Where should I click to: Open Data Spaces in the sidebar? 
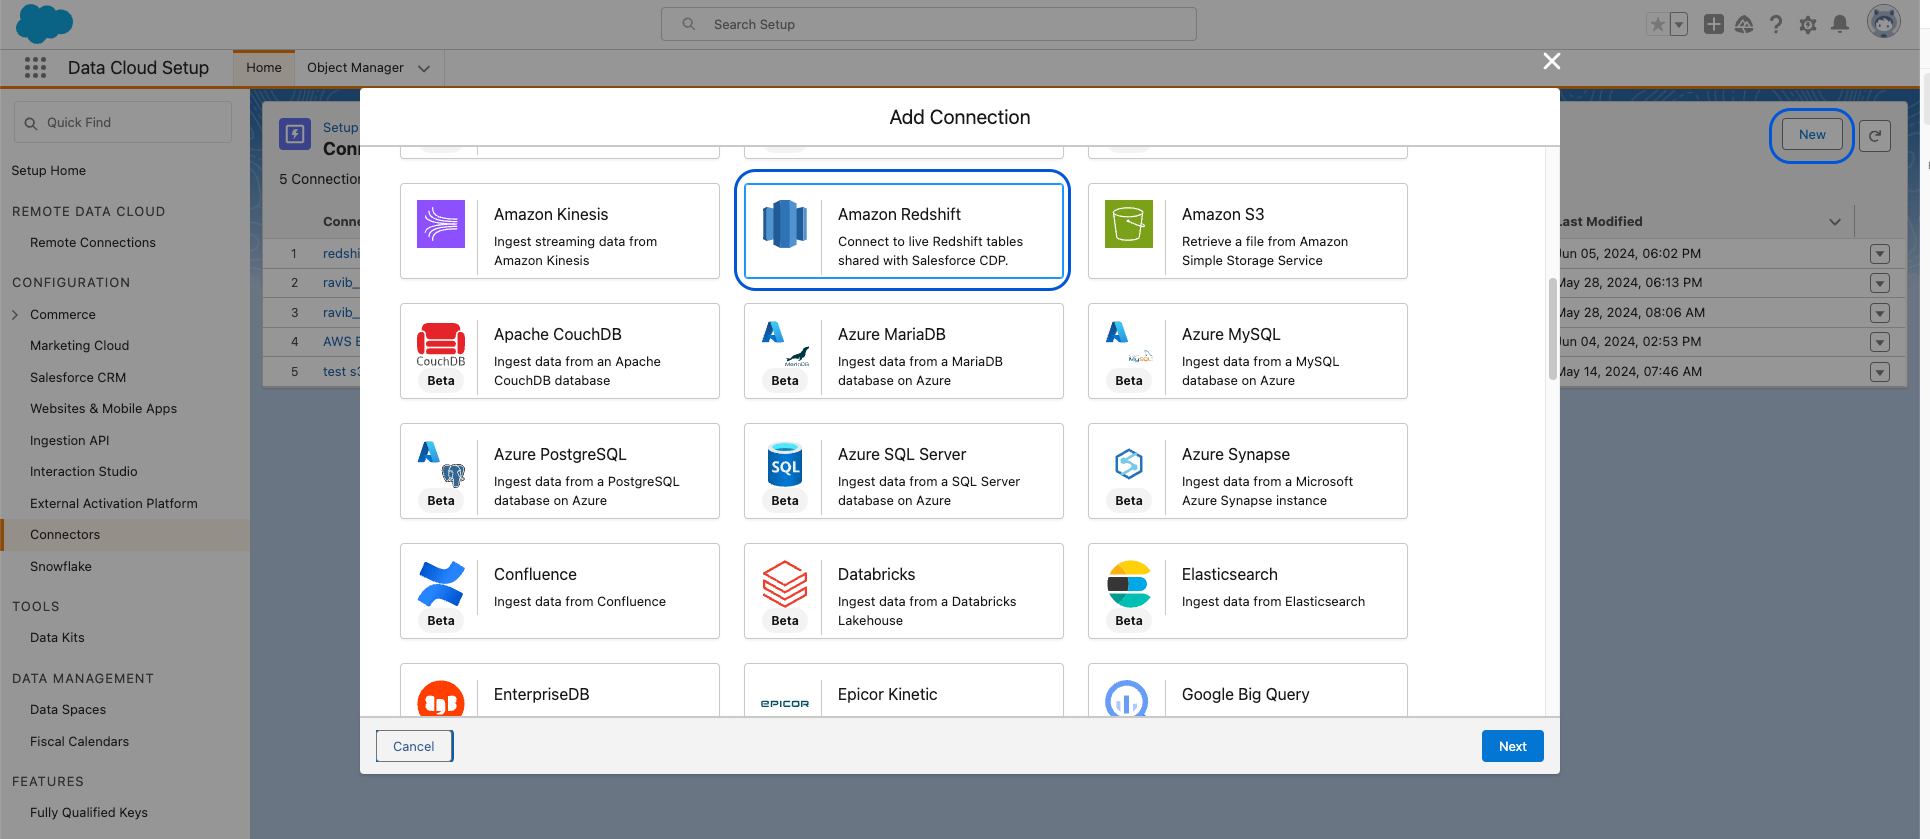pyautogui.click(x=68, y=710)
